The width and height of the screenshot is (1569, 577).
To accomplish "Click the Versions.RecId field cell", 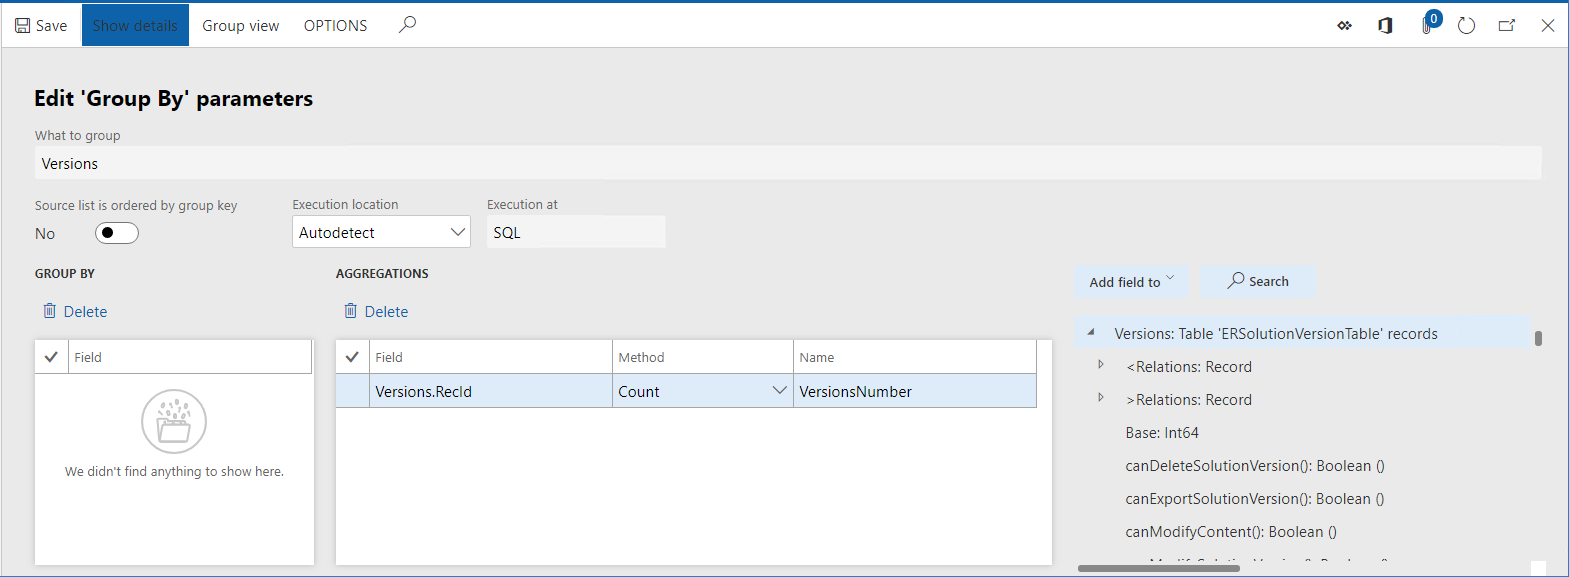I will (491, 391).
